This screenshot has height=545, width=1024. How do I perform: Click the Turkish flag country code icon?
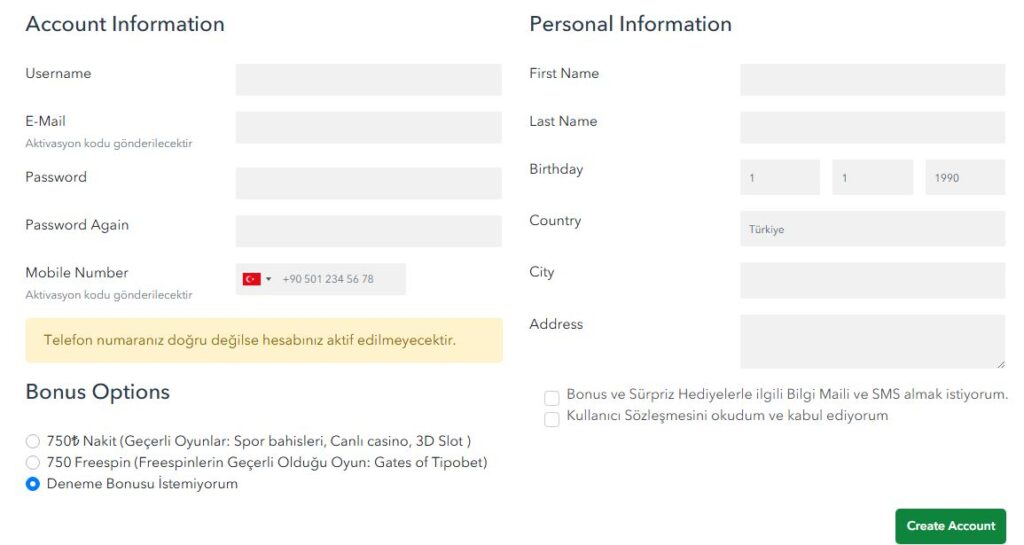point(251,279)
